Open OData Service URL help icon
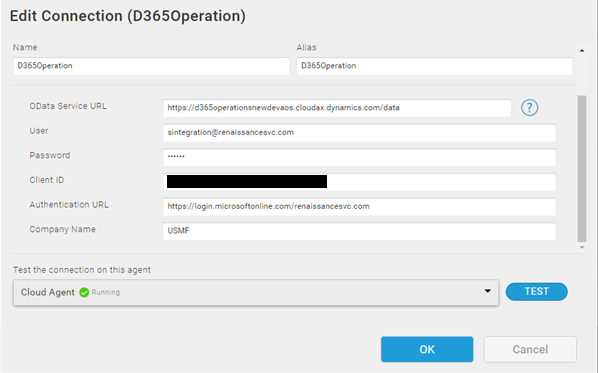This screenshot has width=598, height=373. click(x=529, y=108)
